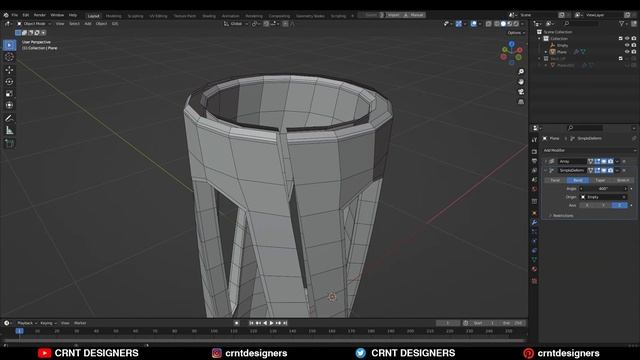
Task: Toggle visibility eye of Collection
Action: coord(627,38)
